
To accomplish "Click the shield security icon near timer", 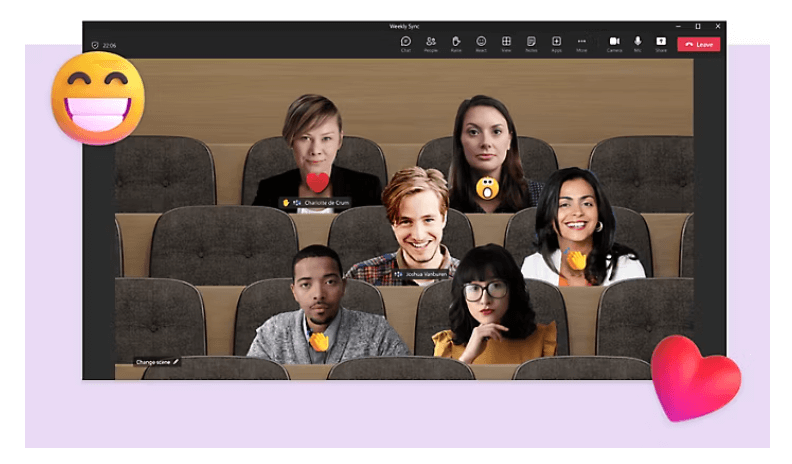I will [95, 45].
